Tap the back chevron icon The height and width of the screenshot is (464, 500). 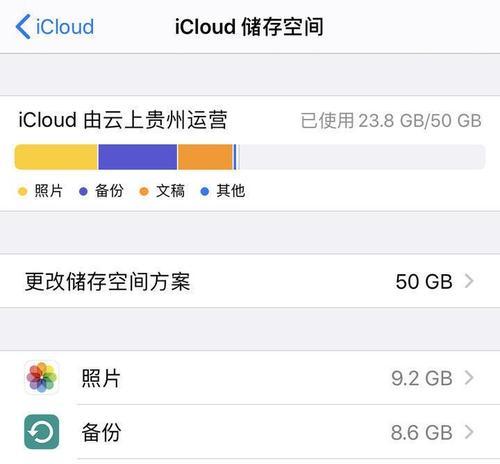pyautogui.click(x=23, y=26)
